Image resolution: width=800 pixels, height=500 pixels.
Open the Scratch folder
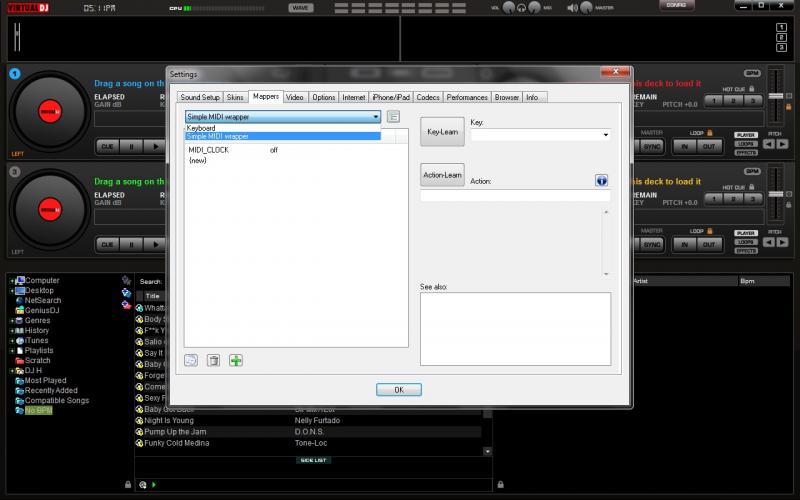[x=33, y=360]
